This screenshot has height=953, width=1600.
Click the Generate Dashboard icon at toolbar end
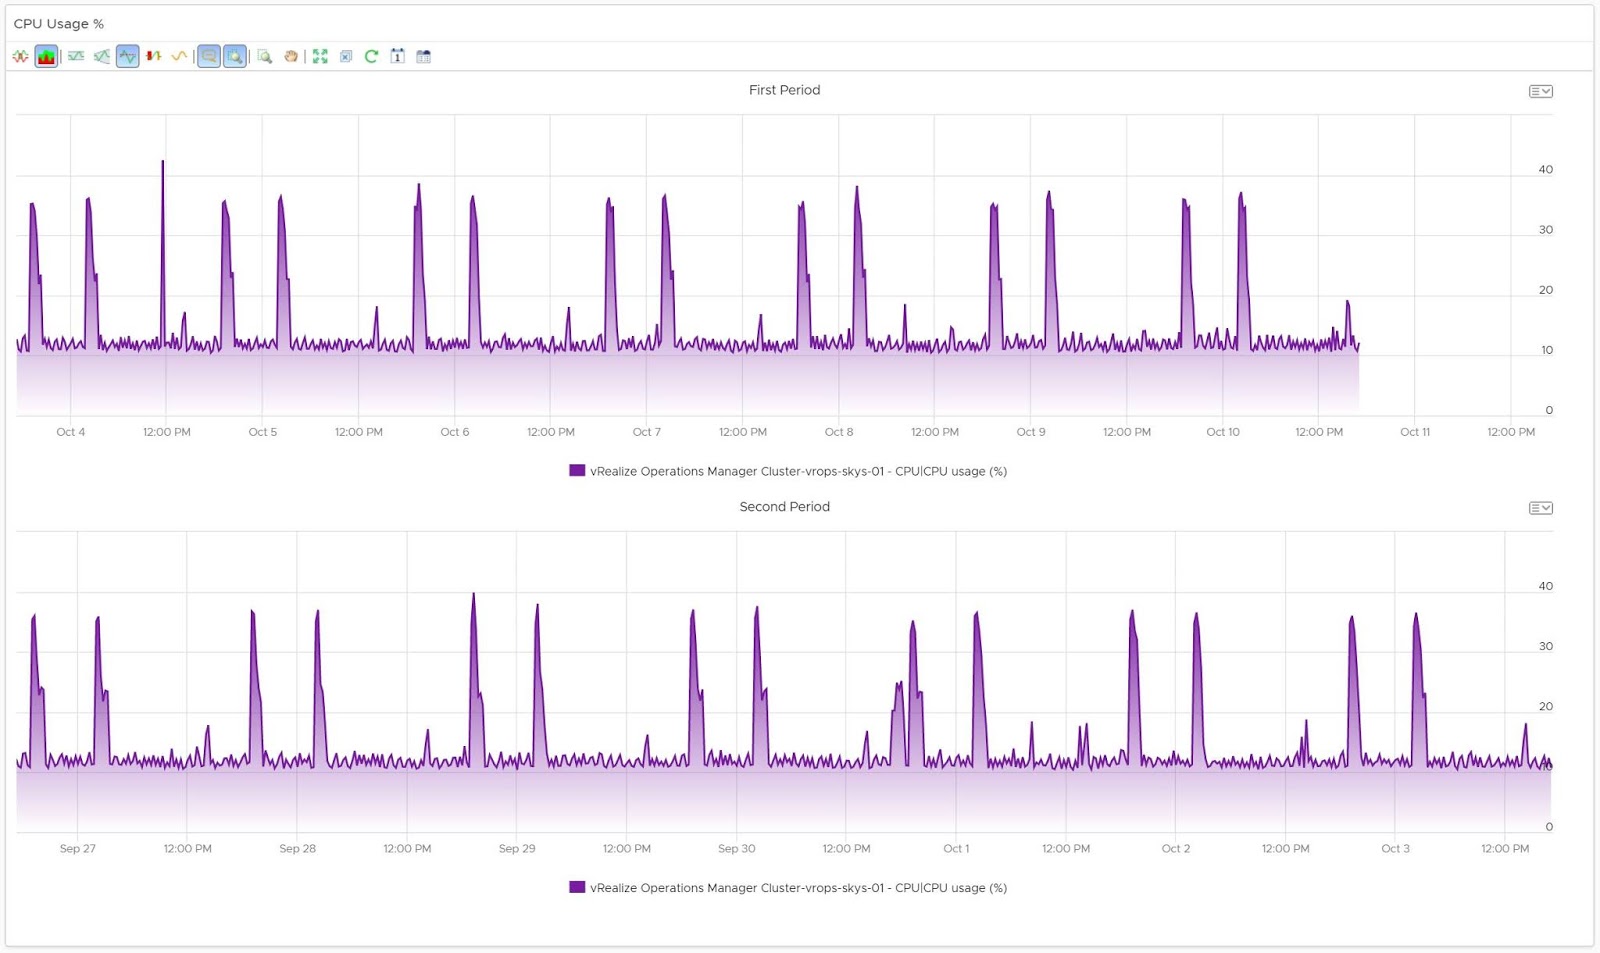coord(424,57)
